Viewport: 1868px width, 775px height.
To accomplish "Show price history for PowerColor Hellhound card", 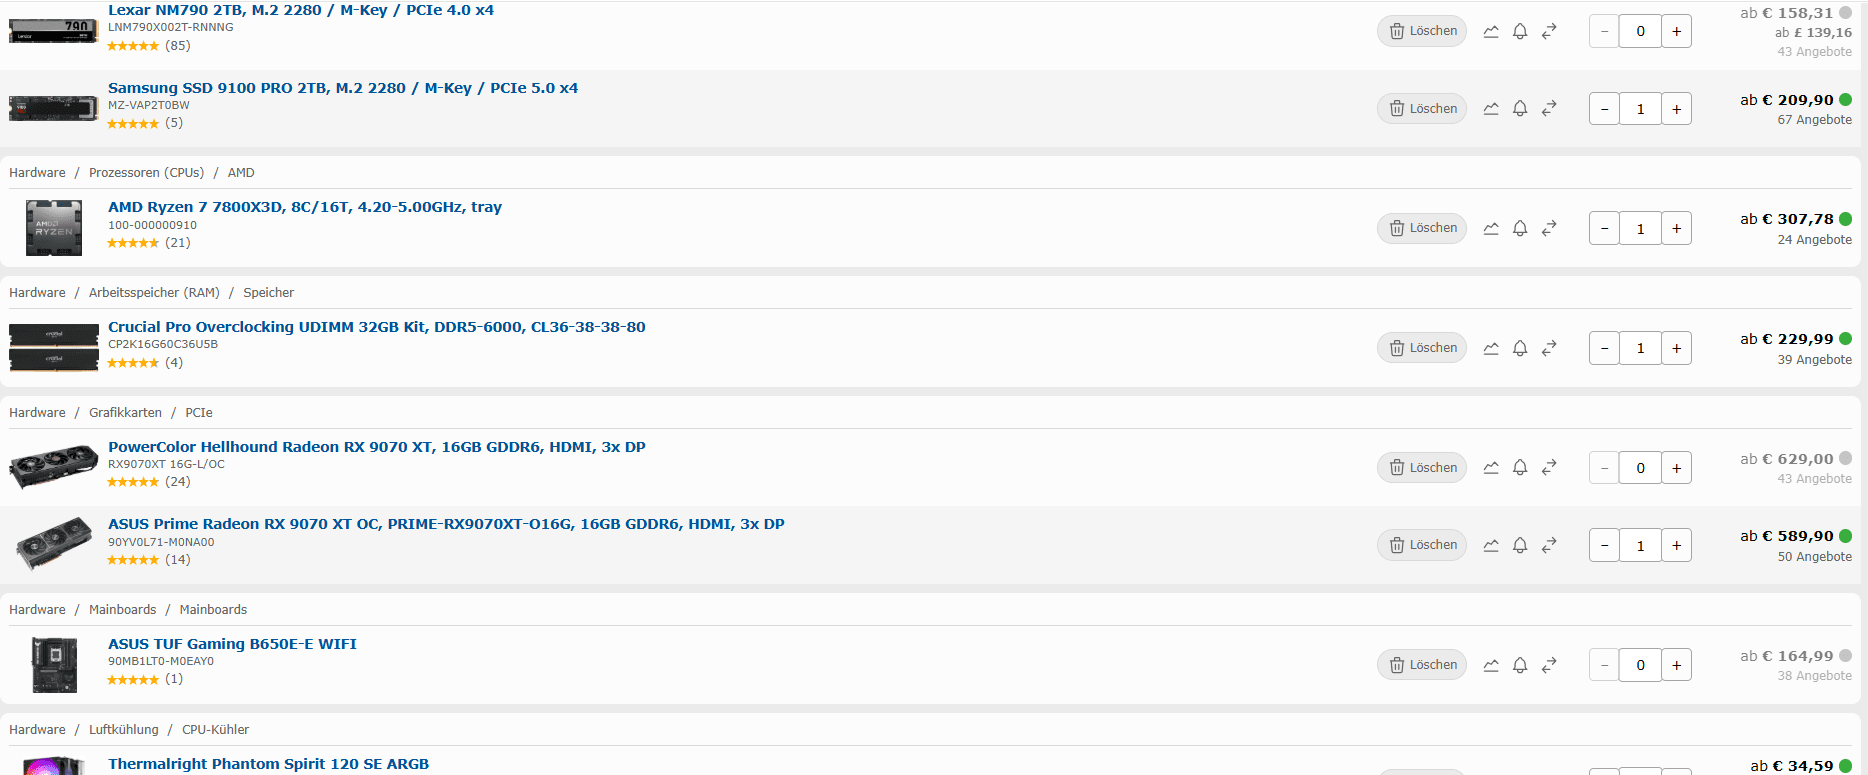I will tap(1491, 468).
